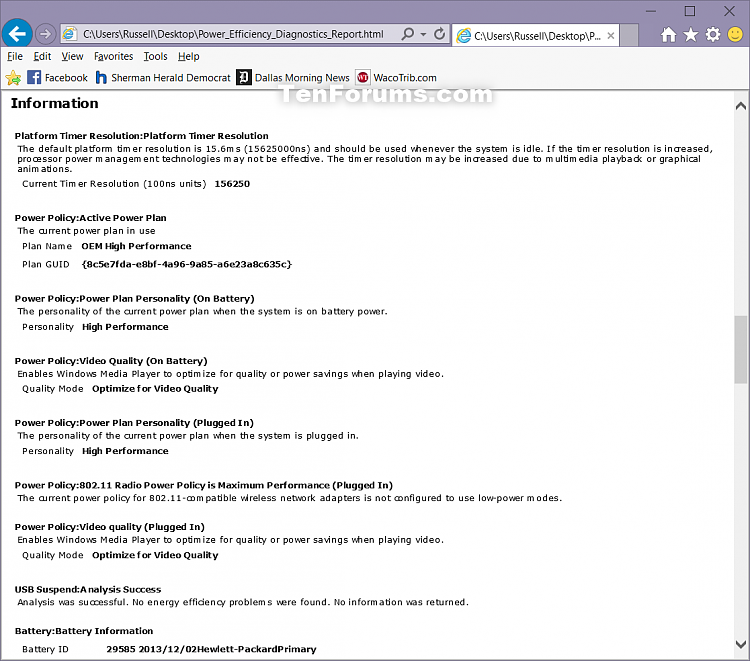
Task: Open the Favorites menu
Action: click(x=113, y=56)
